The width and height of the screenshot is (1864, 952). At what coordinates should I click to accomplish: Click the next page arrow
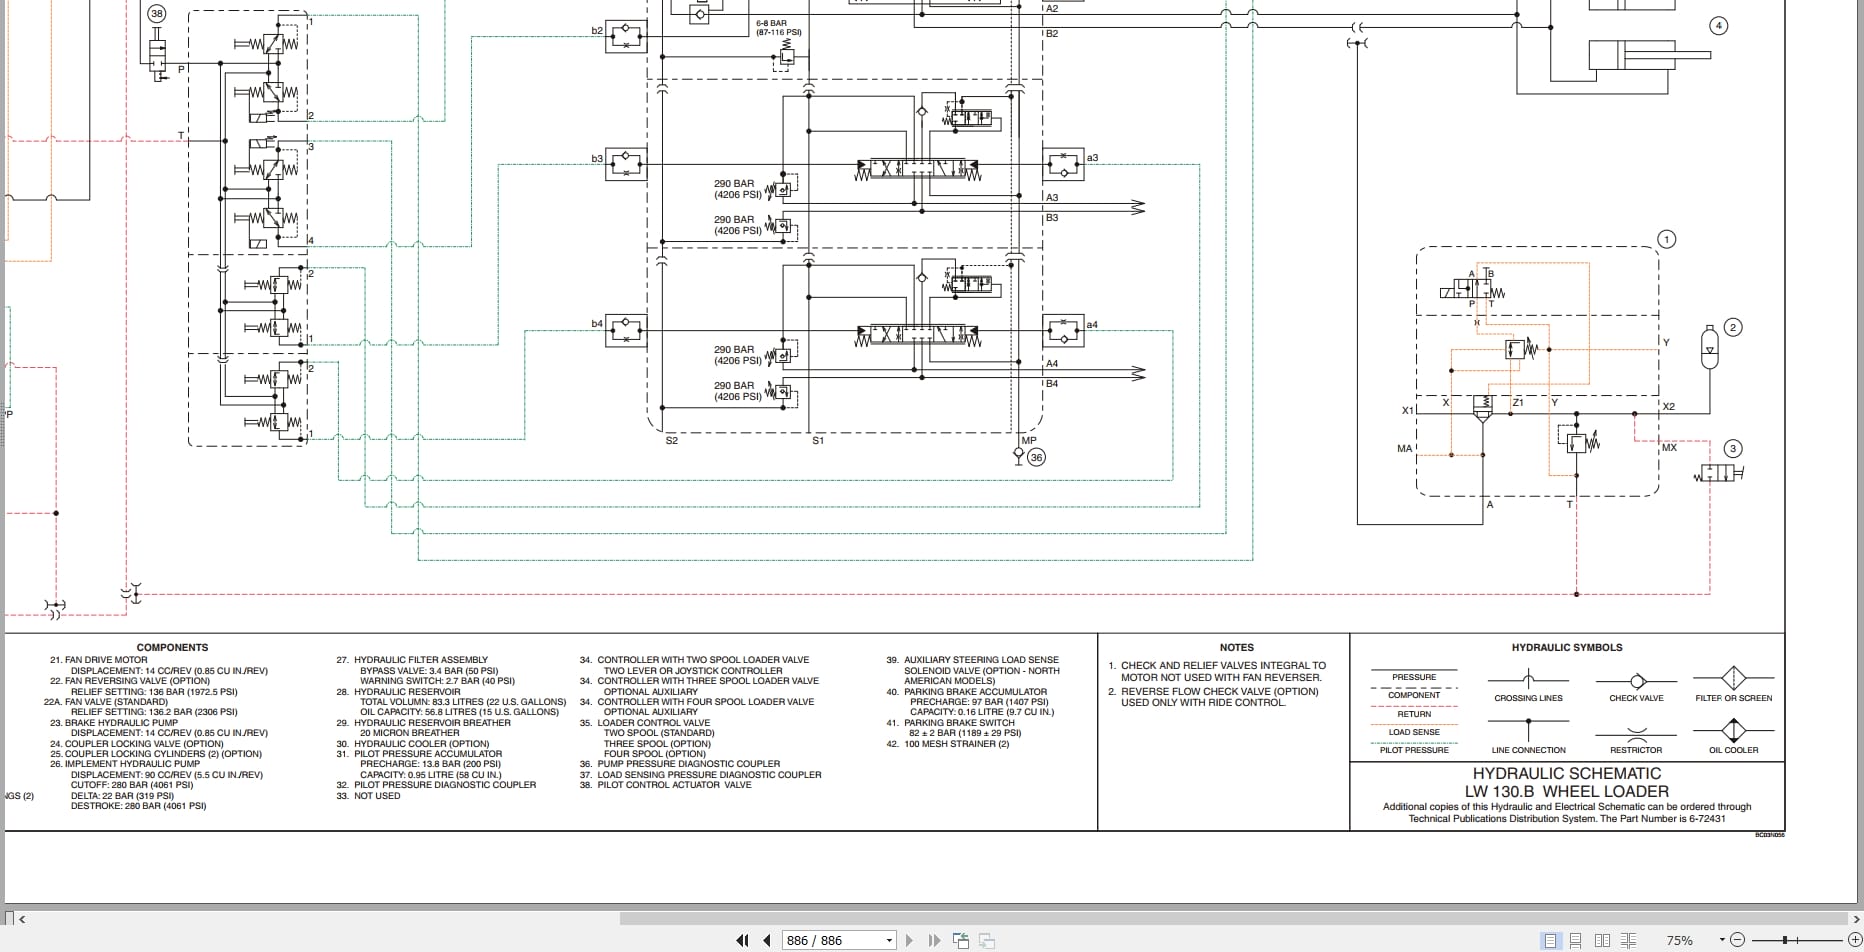[x=909, y=940]
